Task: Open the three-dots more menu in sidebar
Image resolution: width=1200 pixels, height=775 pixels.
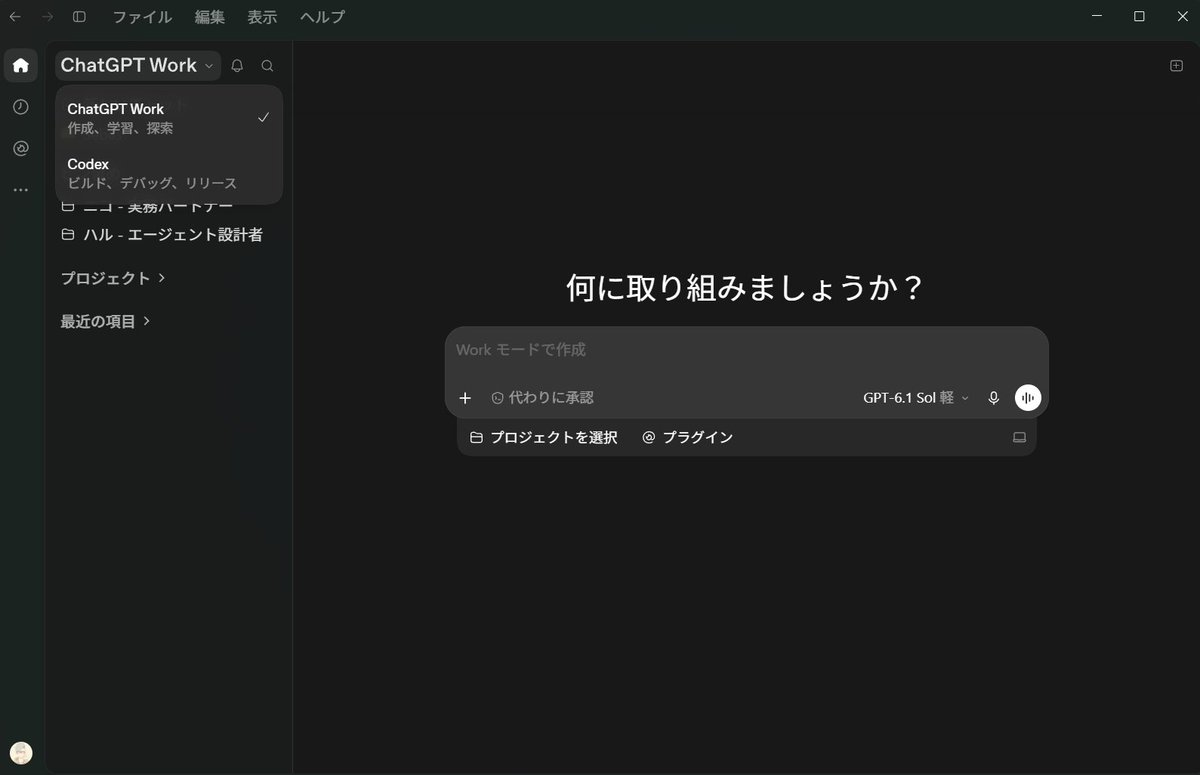Action: (21, 190)
